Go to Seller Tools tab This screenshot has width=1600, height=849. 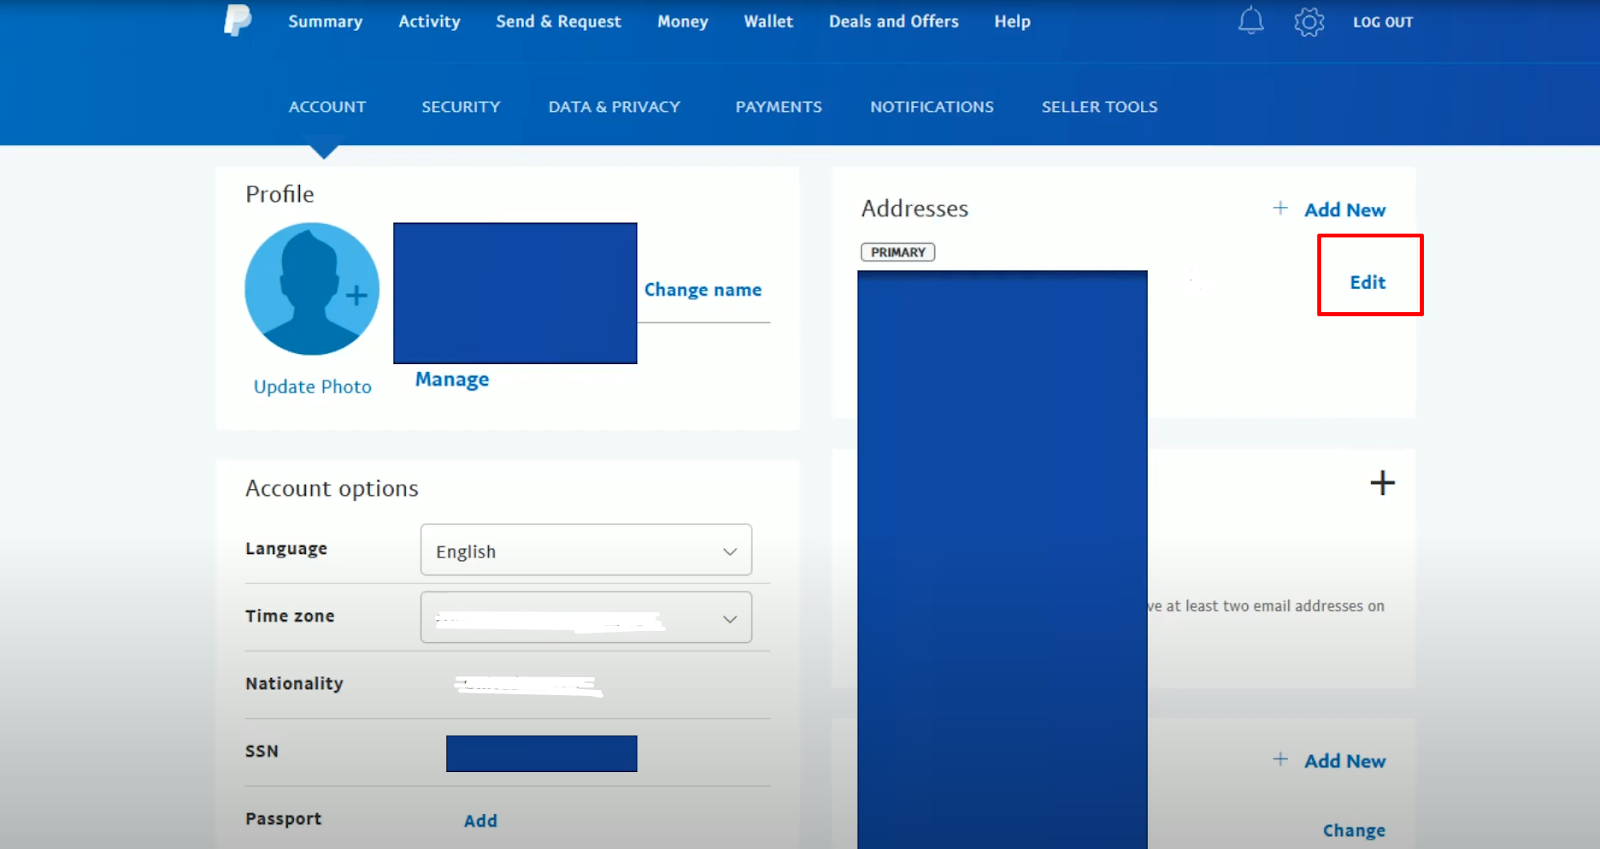[x=1099, y=107]
